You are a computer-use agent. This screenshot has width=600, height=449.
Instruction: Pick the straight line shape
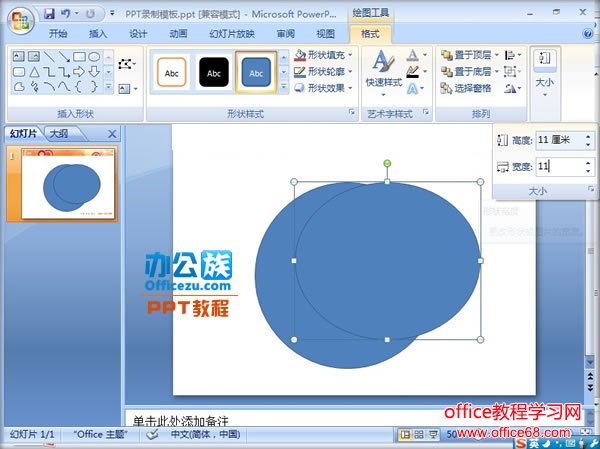coord(49,57)
